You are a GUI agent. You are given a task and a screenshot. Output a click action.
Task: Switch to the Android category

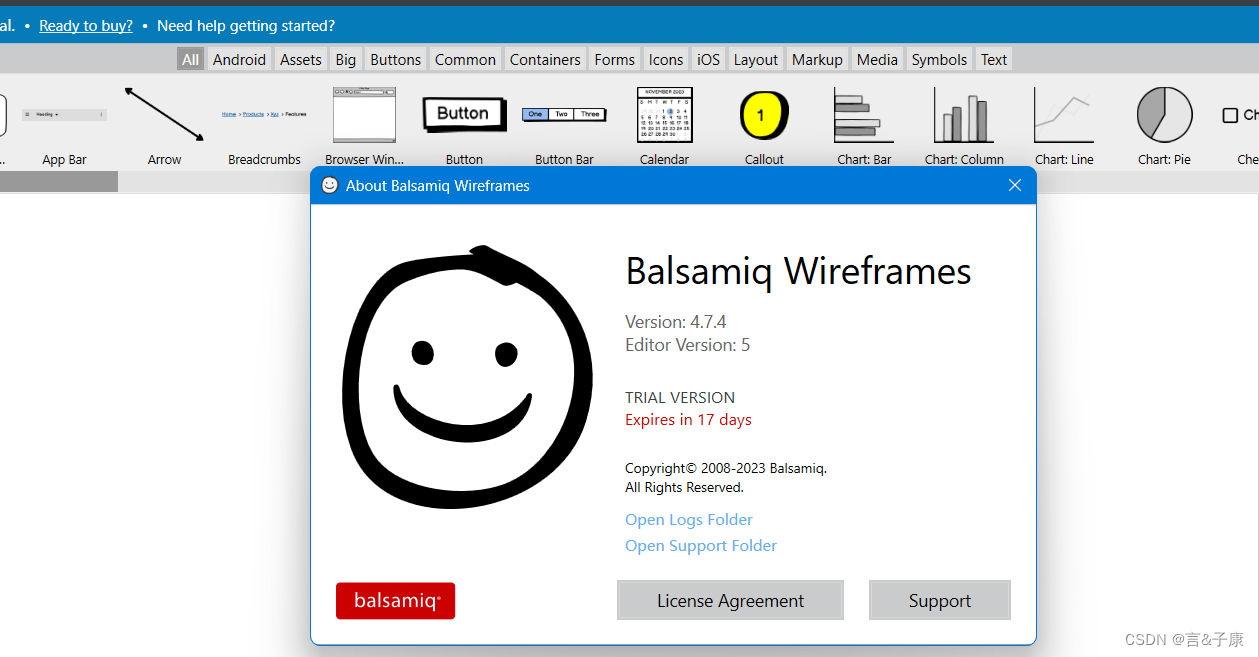coord(239,59)
